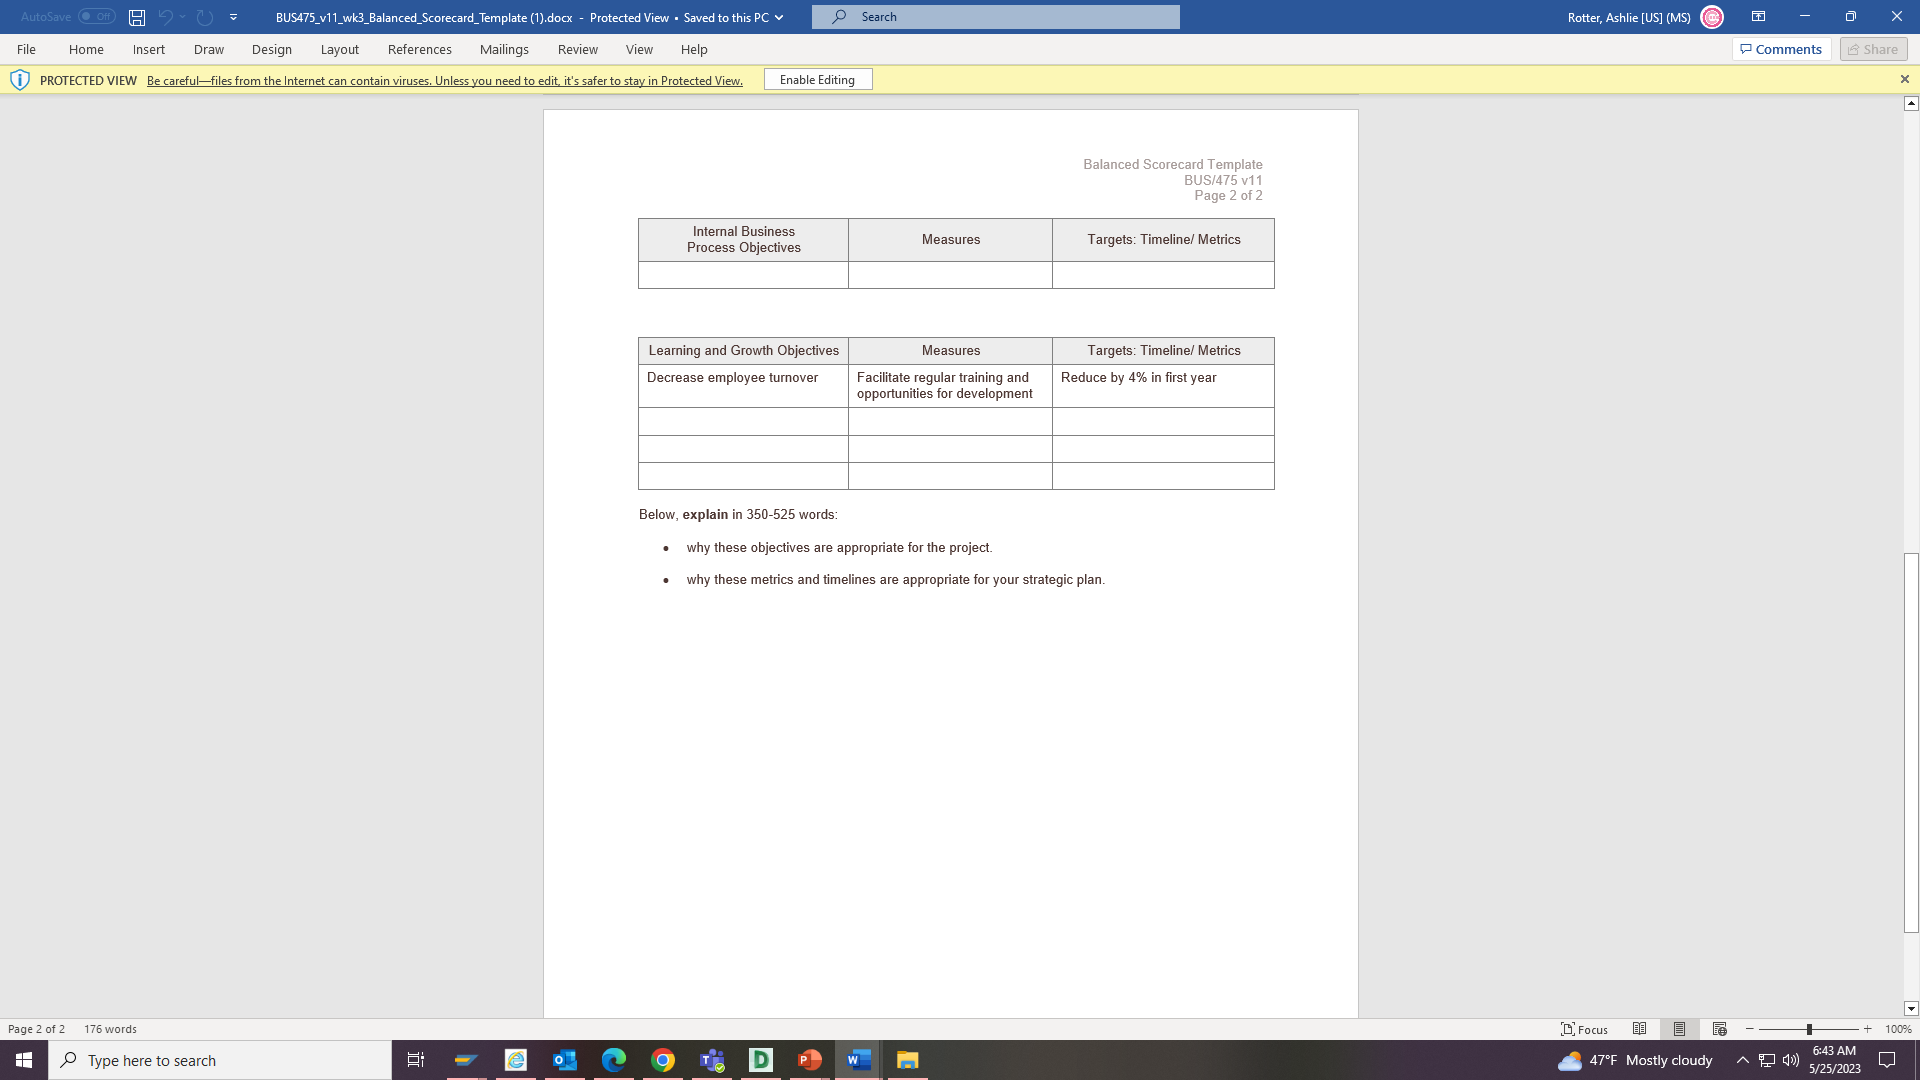Click the Enable Editing button
The width and height of the screenshot is (1920, 1080).
pos(817,79)
